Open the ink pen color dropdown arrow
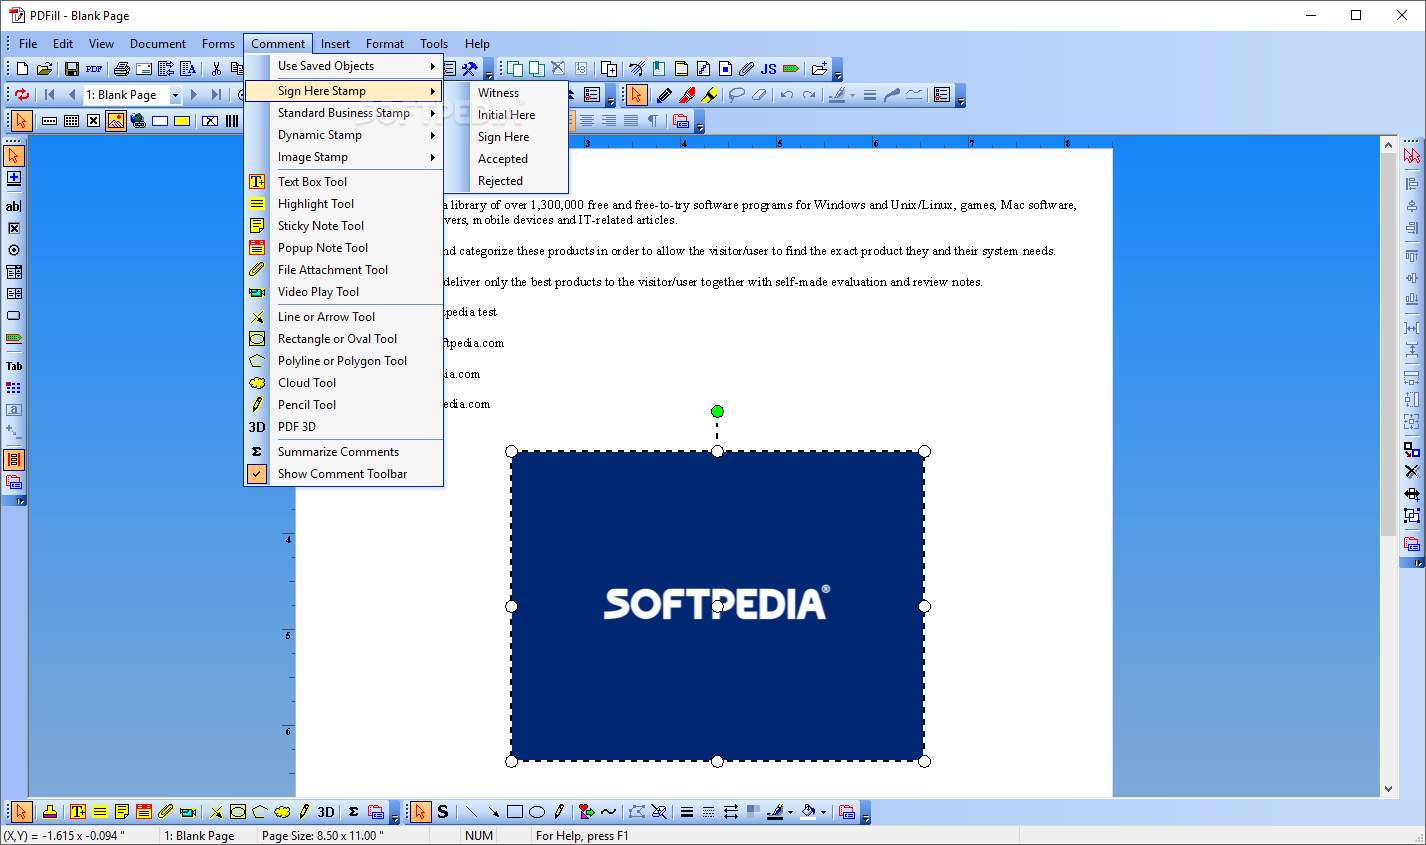 (852, 95)
